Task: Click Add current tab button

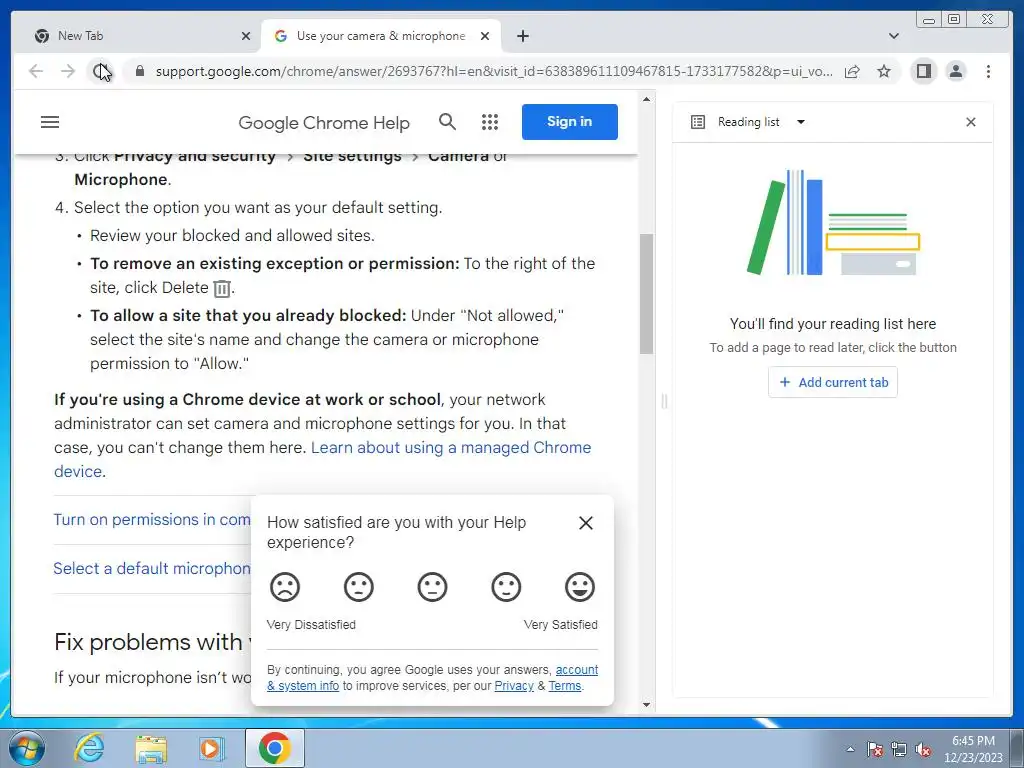Action: pyautogui.click(x=833, y=382)
